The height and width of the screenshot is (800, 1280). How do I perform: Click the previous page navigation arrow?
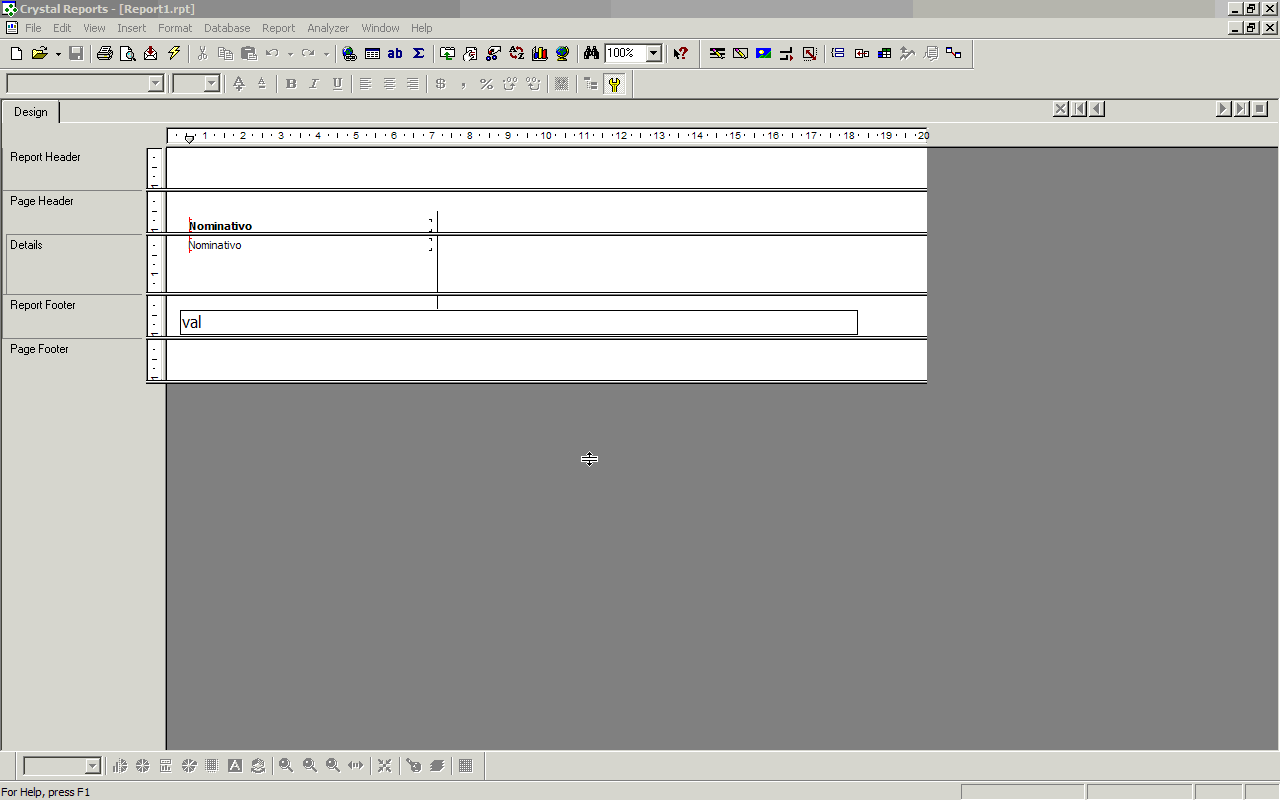click(x=1097, y=109)
